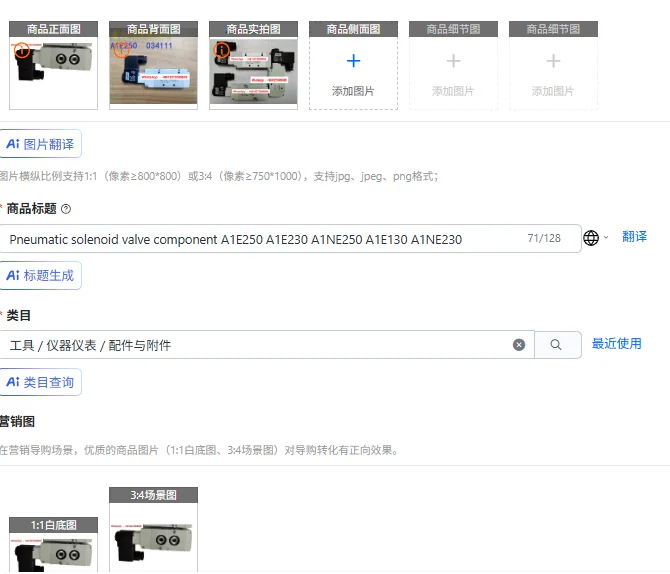Open 最近使用 recent categories link
670x574 pixels.
point(617,344)
